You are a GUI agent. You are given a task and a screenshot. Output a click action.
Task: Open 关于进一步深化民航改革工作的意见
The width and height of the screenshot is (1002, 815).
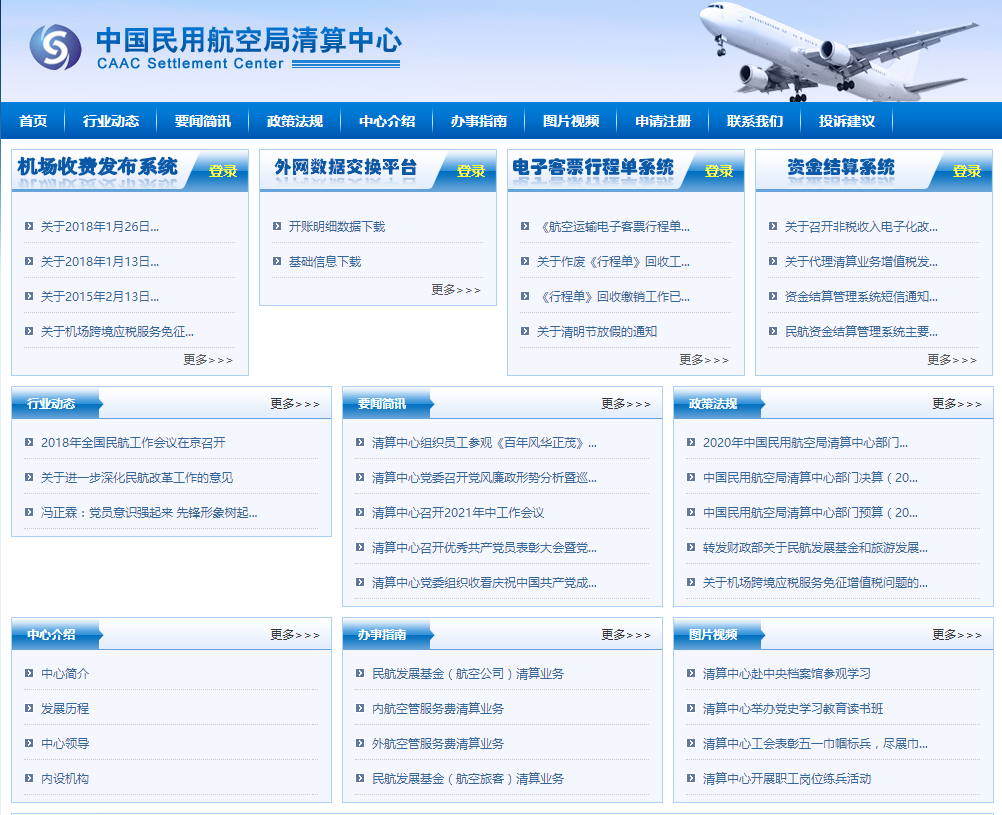[137, 478]
